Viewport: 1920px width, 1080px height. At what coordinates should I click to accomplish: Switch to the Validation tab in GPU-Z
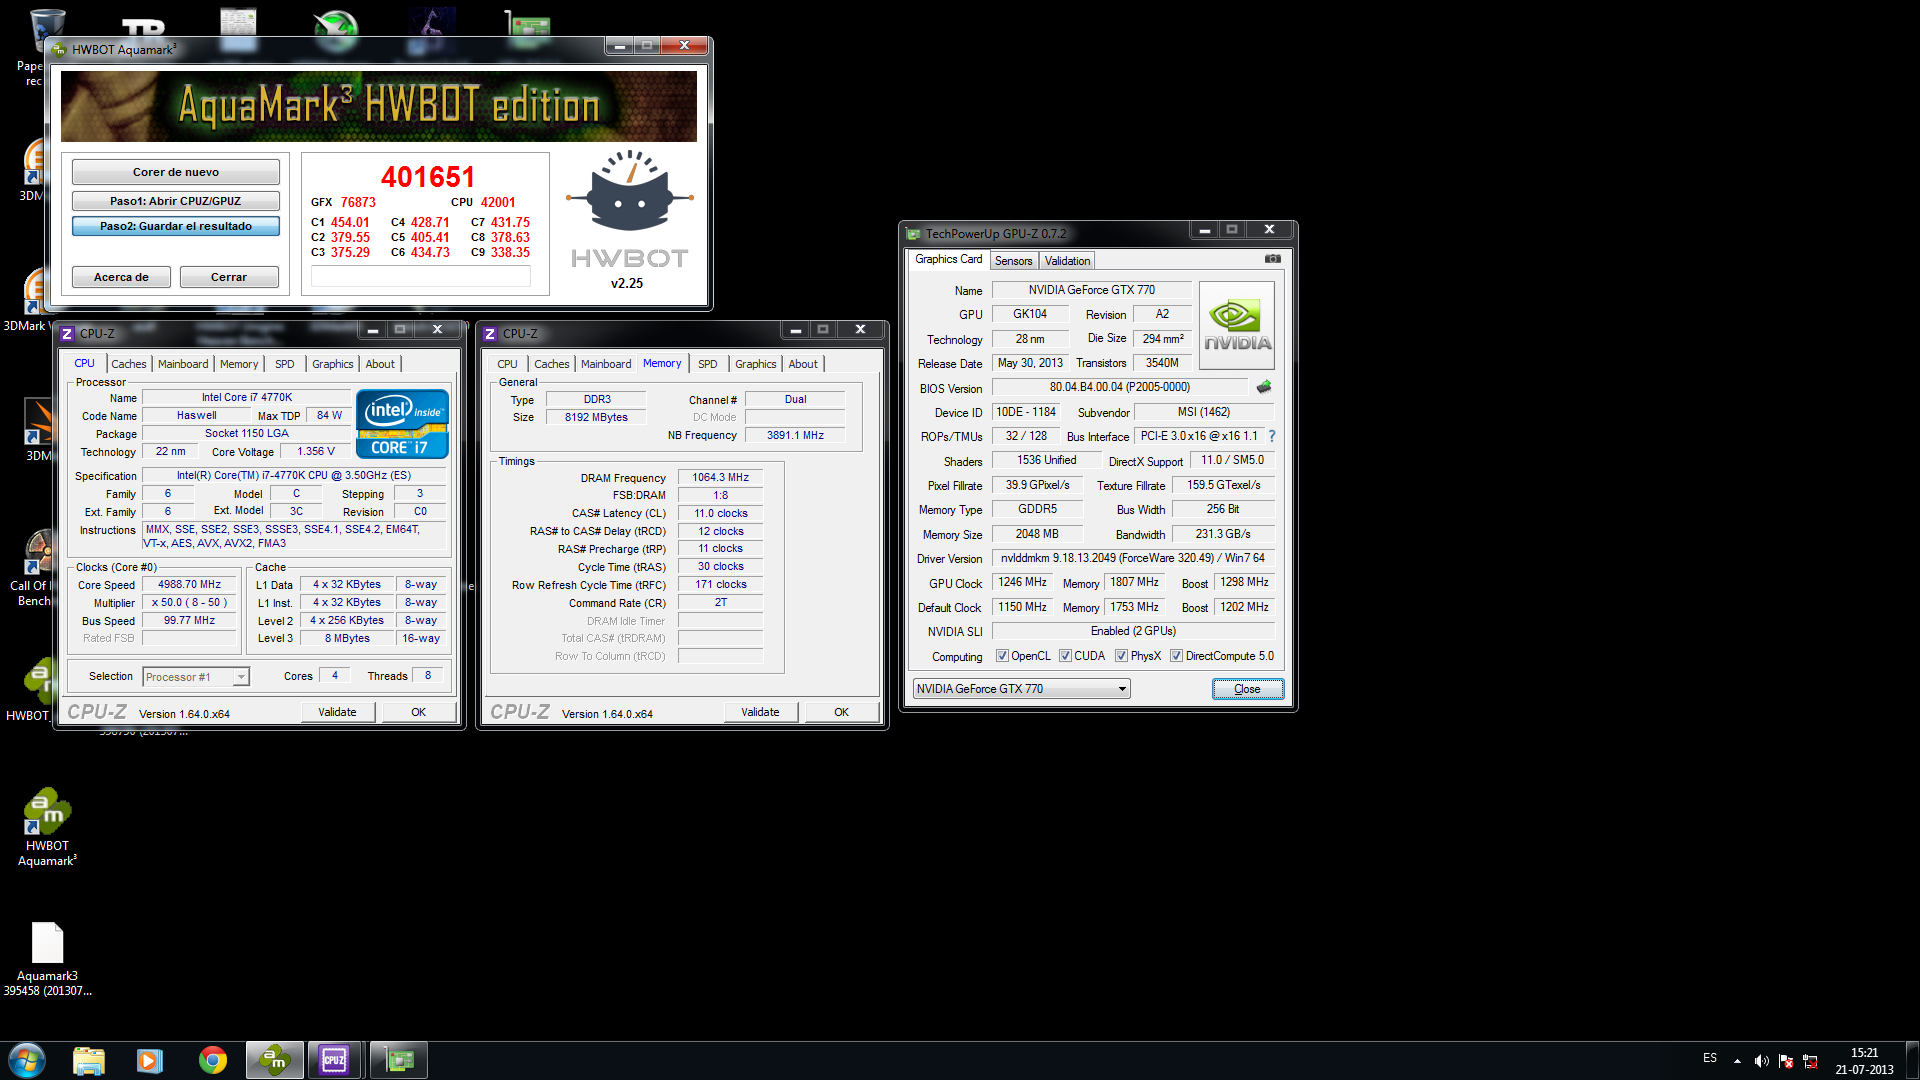1067,261
